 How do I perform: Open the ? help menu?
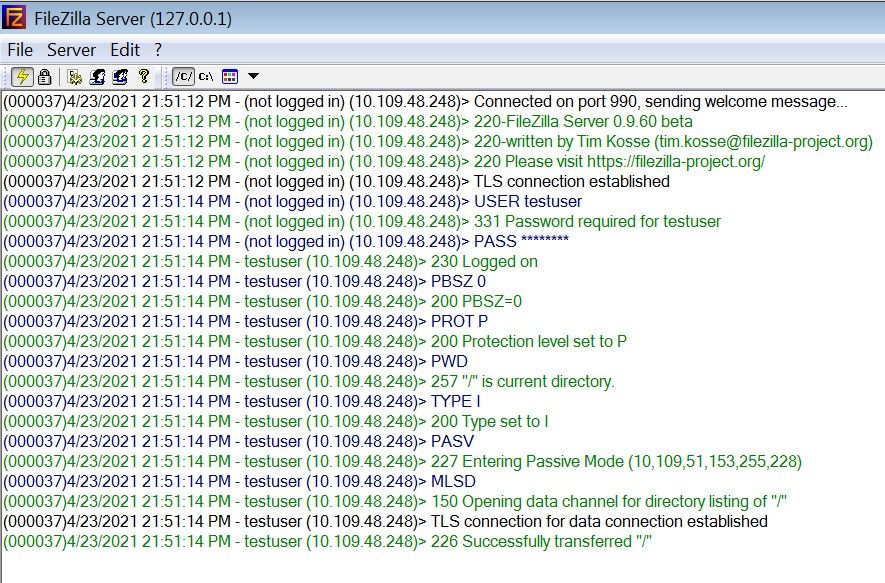click(x=158, y=50)
